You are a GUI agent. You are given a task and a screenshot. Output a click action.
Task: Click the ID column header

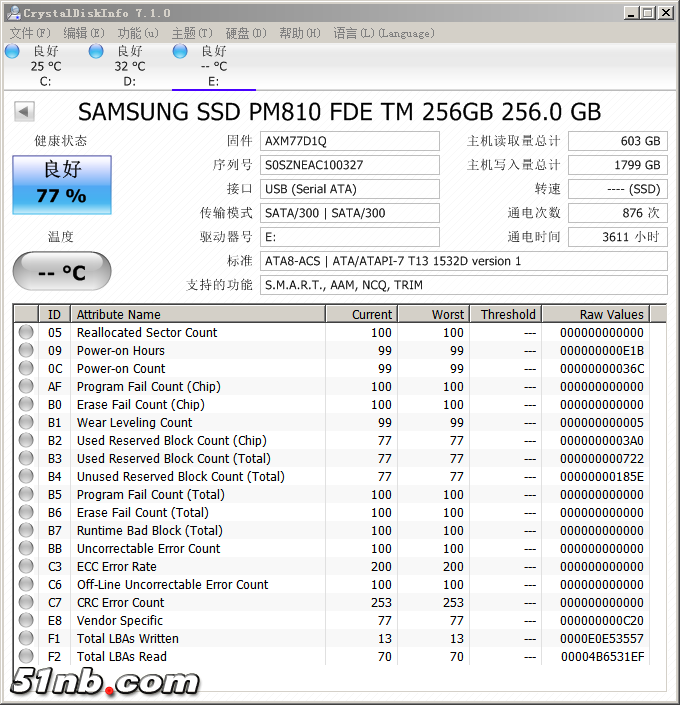click(54, 314)
